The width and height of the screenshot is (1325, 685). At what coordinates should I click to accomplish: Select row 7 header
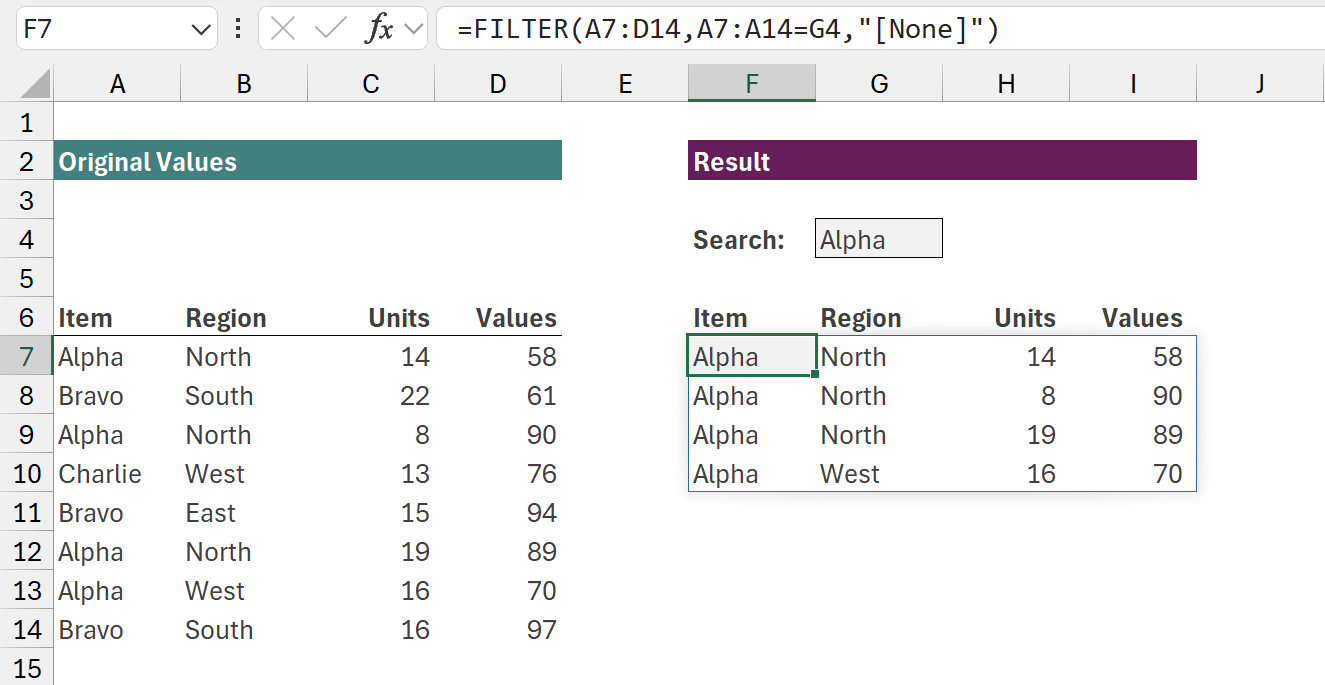[26, 356]
